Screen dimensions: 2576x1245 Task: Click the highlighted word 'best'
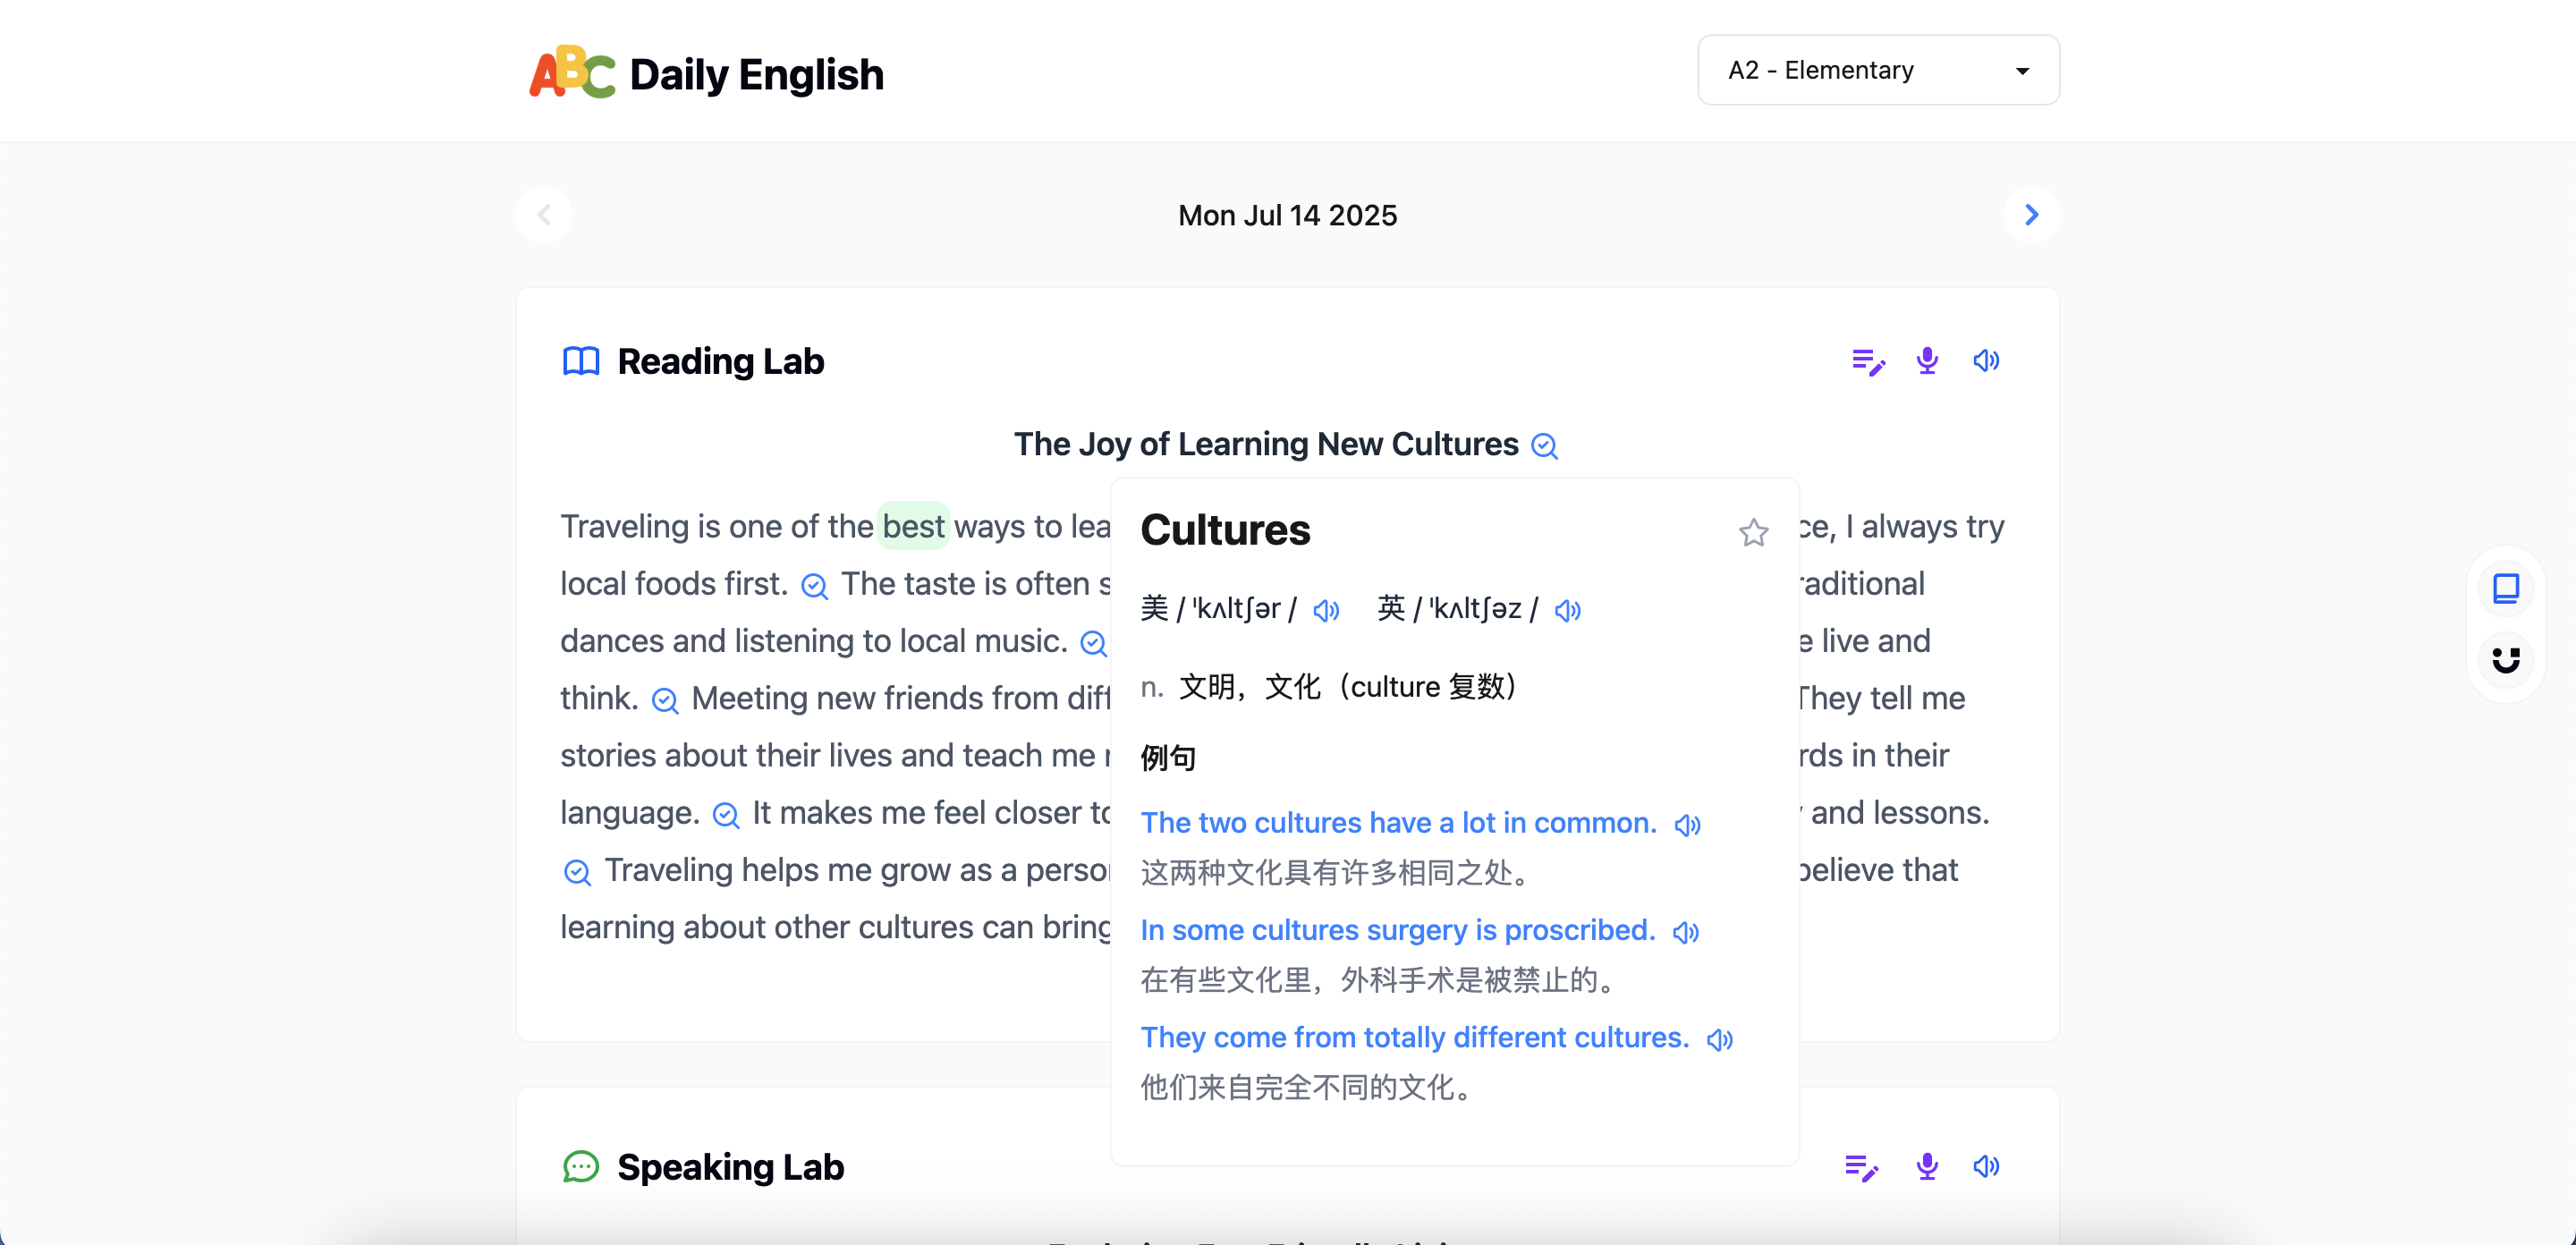point(913,526)
